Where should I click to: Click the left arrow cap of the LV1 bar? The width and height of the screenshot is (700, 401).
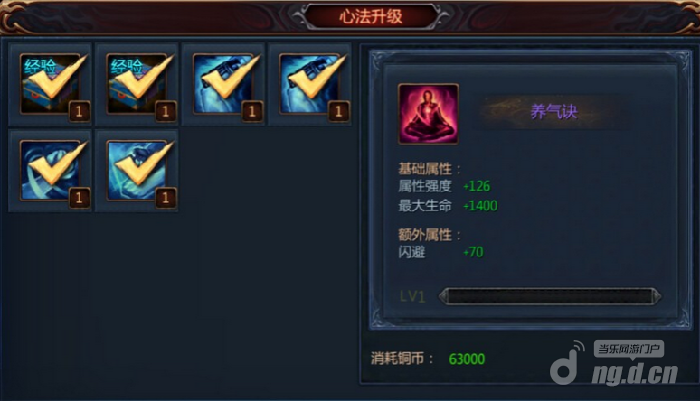[x=444, y=297]
